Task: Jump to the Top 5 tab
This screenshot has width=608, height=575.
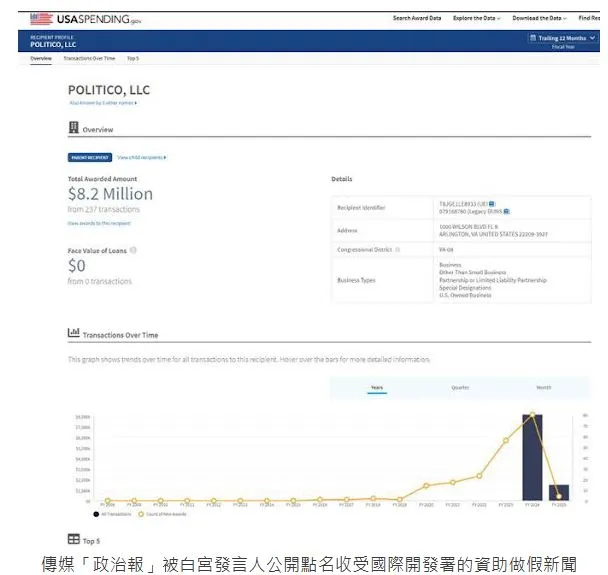Action: tap(133, 59)
